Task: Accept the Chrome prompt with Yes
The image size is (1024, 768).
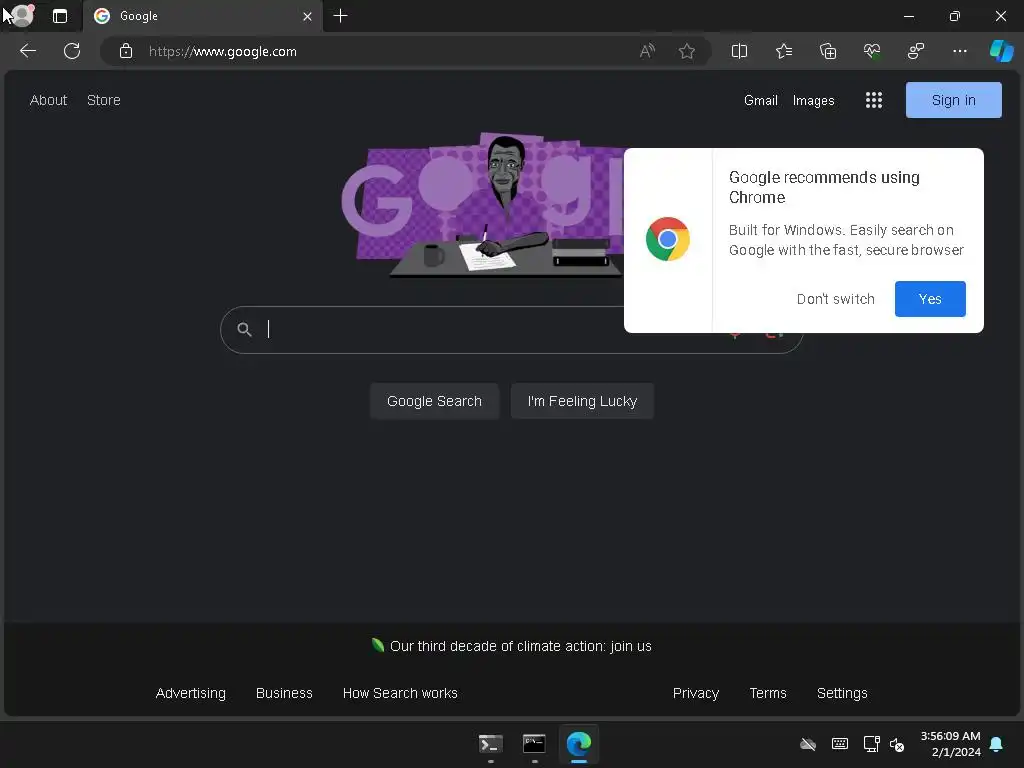Action: pyautogui.click(x=930, y=299)
